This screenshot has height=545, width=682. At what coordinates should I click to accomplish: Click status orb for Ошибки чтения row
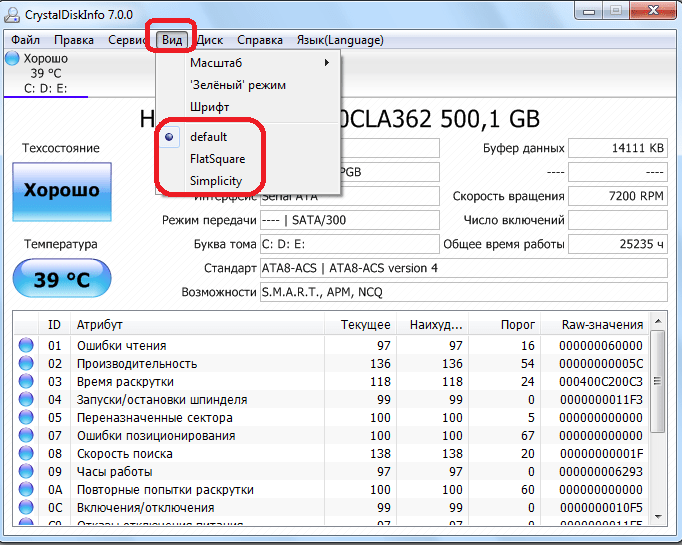coord(26,345)
